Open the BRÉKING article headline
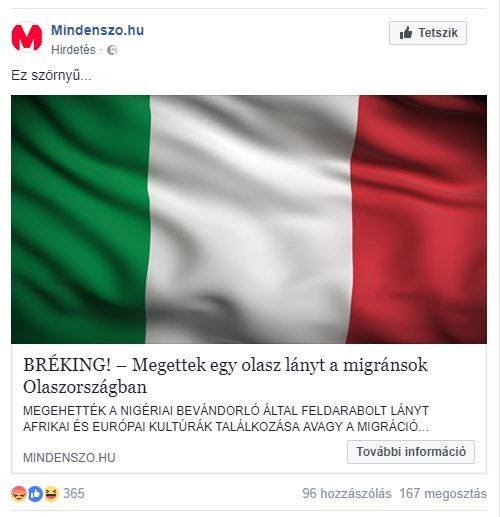Screen dimensions: 500x517 225,376
